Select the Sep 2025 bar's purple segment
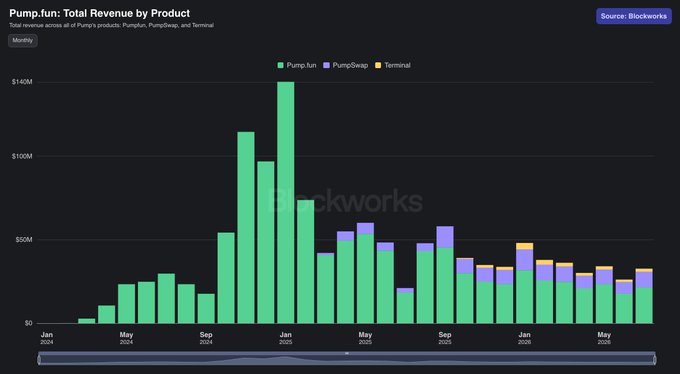This screenshot has height=374, width=680. pos(445,237)
